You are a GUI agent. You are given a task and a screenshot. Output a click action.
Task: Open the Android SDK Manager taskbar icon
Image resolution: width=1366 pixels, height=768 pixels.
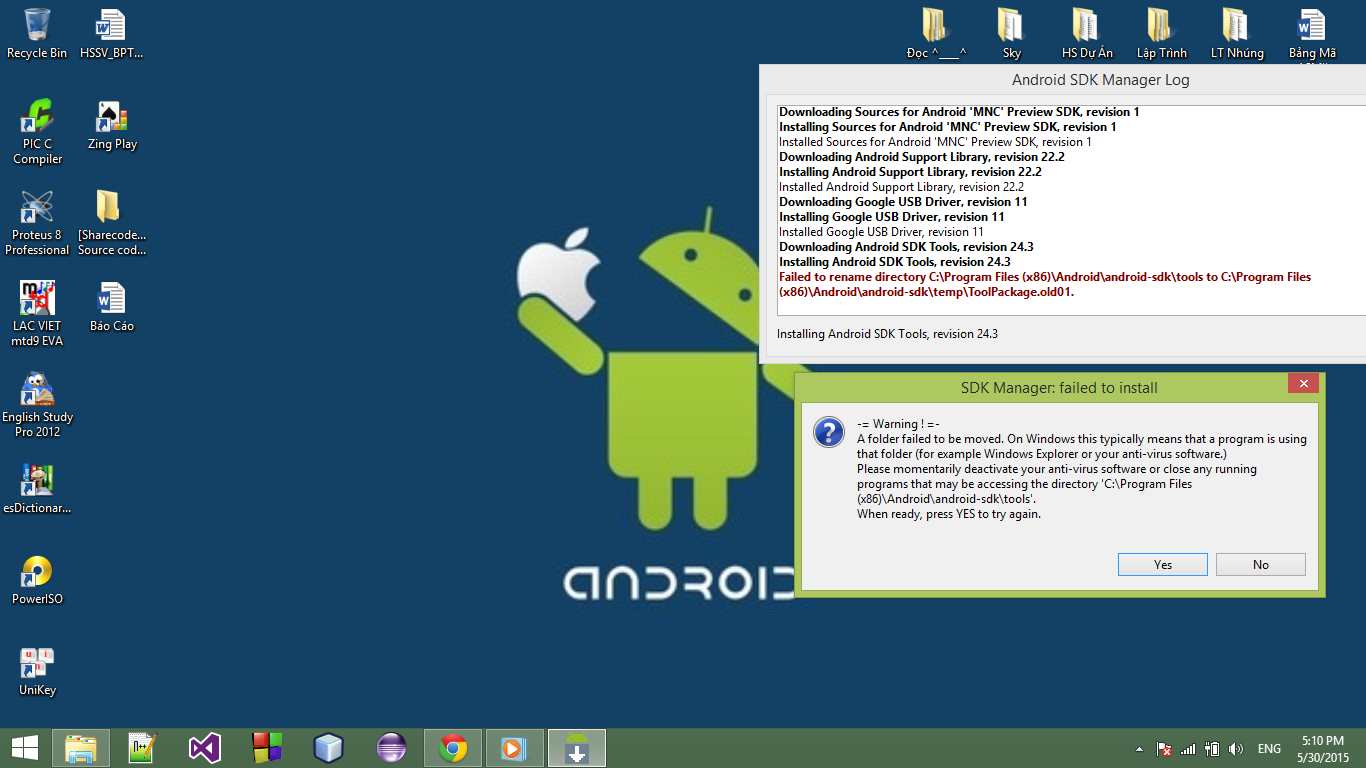click(576, 748)
